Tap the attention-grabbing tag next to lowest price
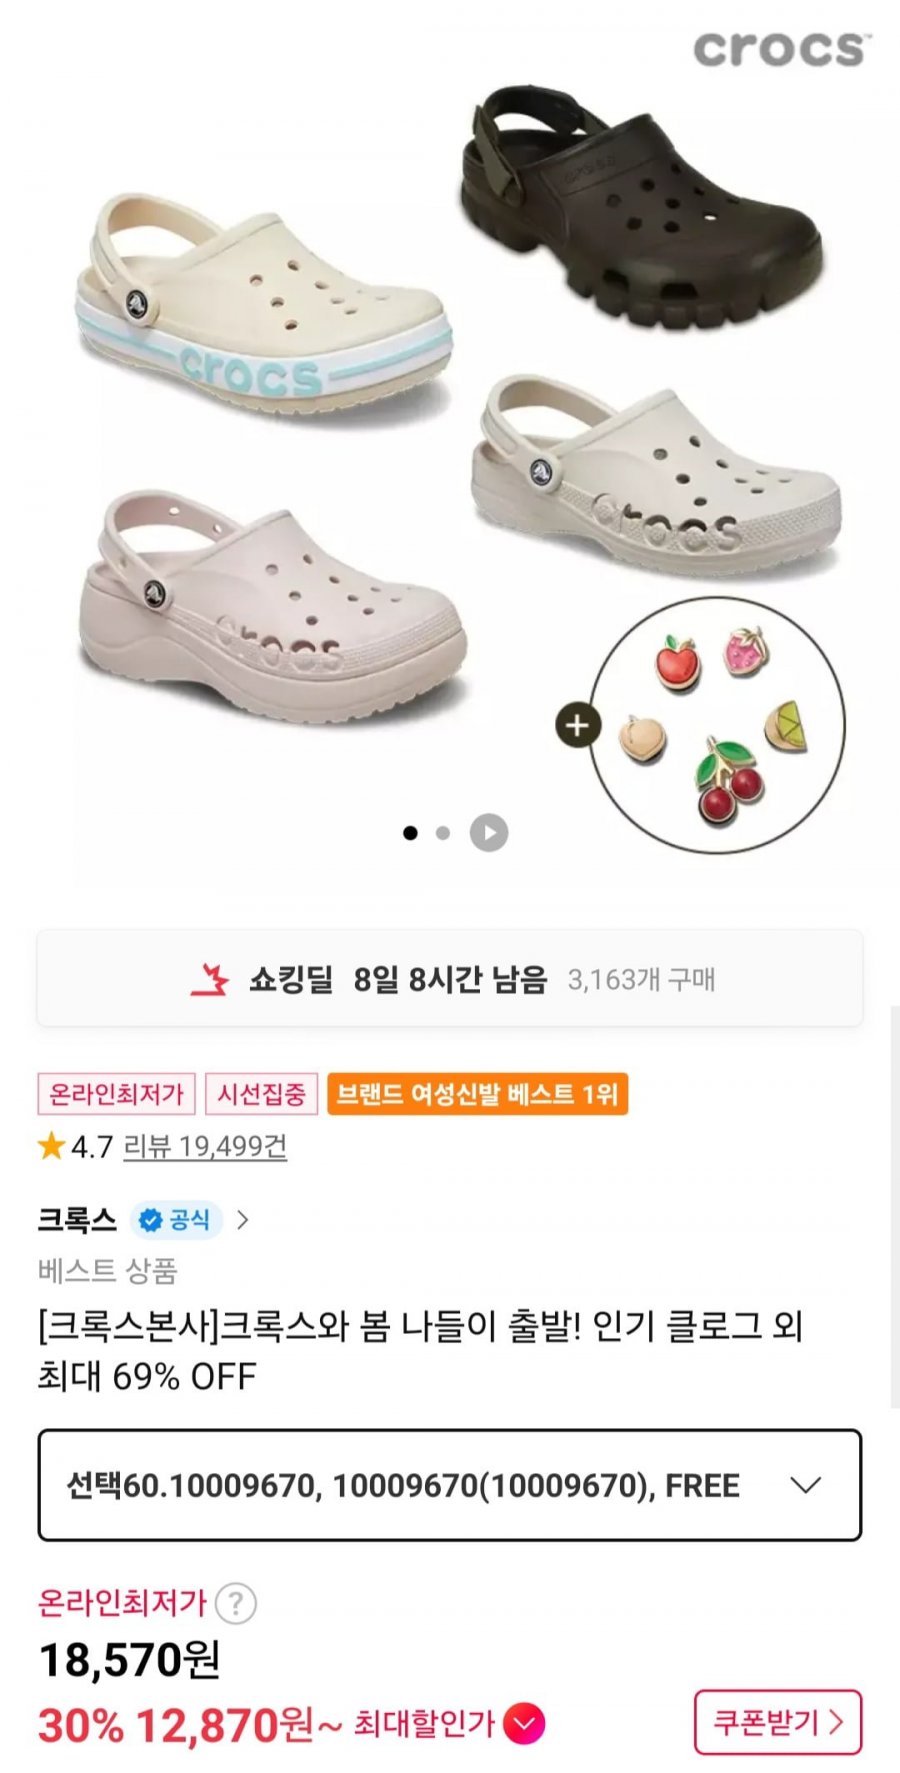Image resolution: width=900 pixels, height=1773 pixels. pyautogui.click(x=261, y=1094)
